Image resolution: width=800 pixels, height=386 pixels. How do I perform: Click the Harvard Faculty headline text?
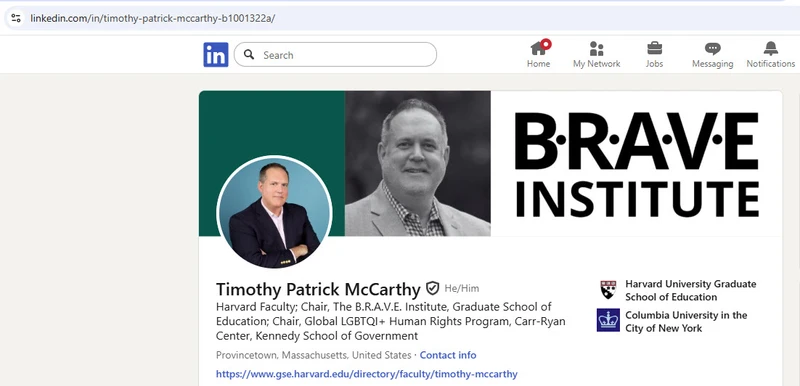tap(390, 322)
